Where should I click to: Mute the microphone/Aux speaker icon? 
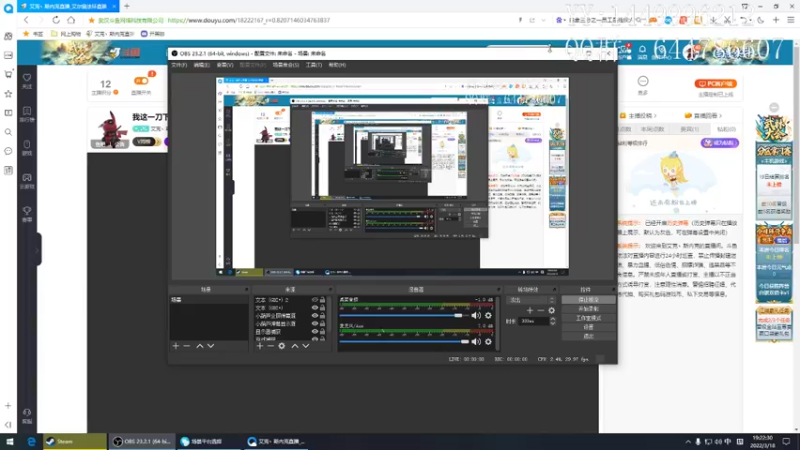(476, 341)
